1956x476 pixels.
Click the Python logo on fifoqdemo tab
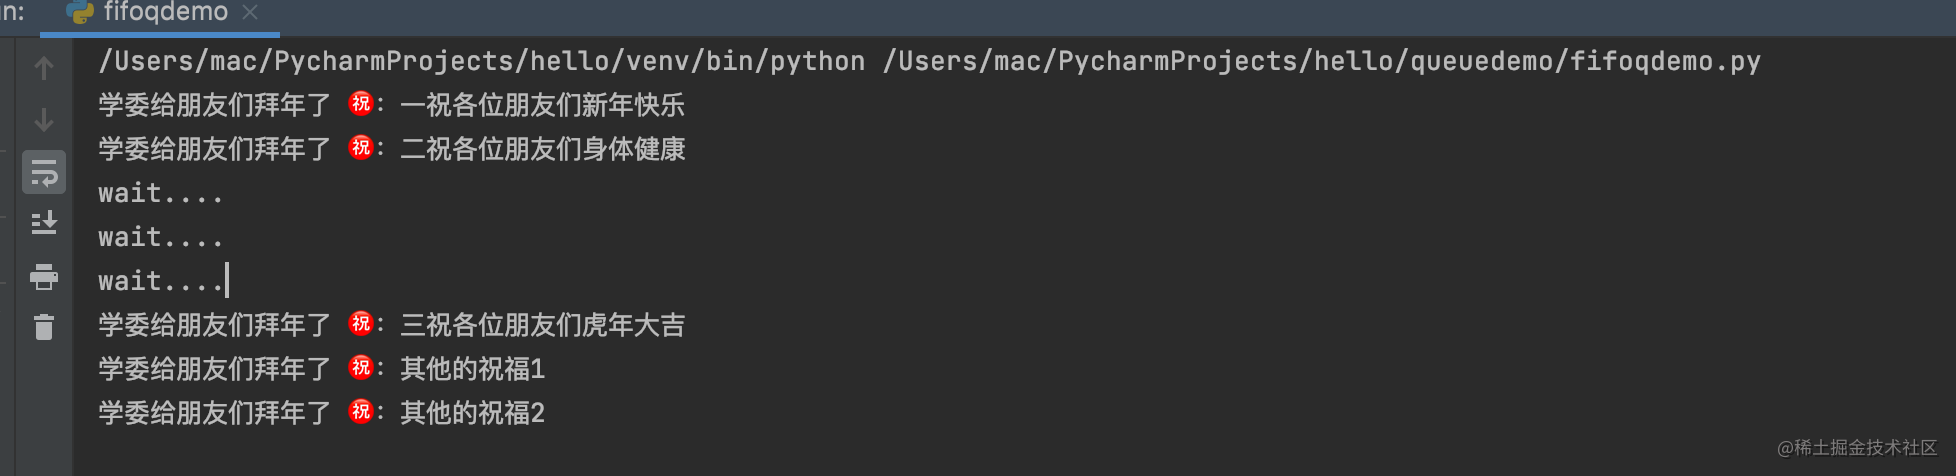(79, 12)
